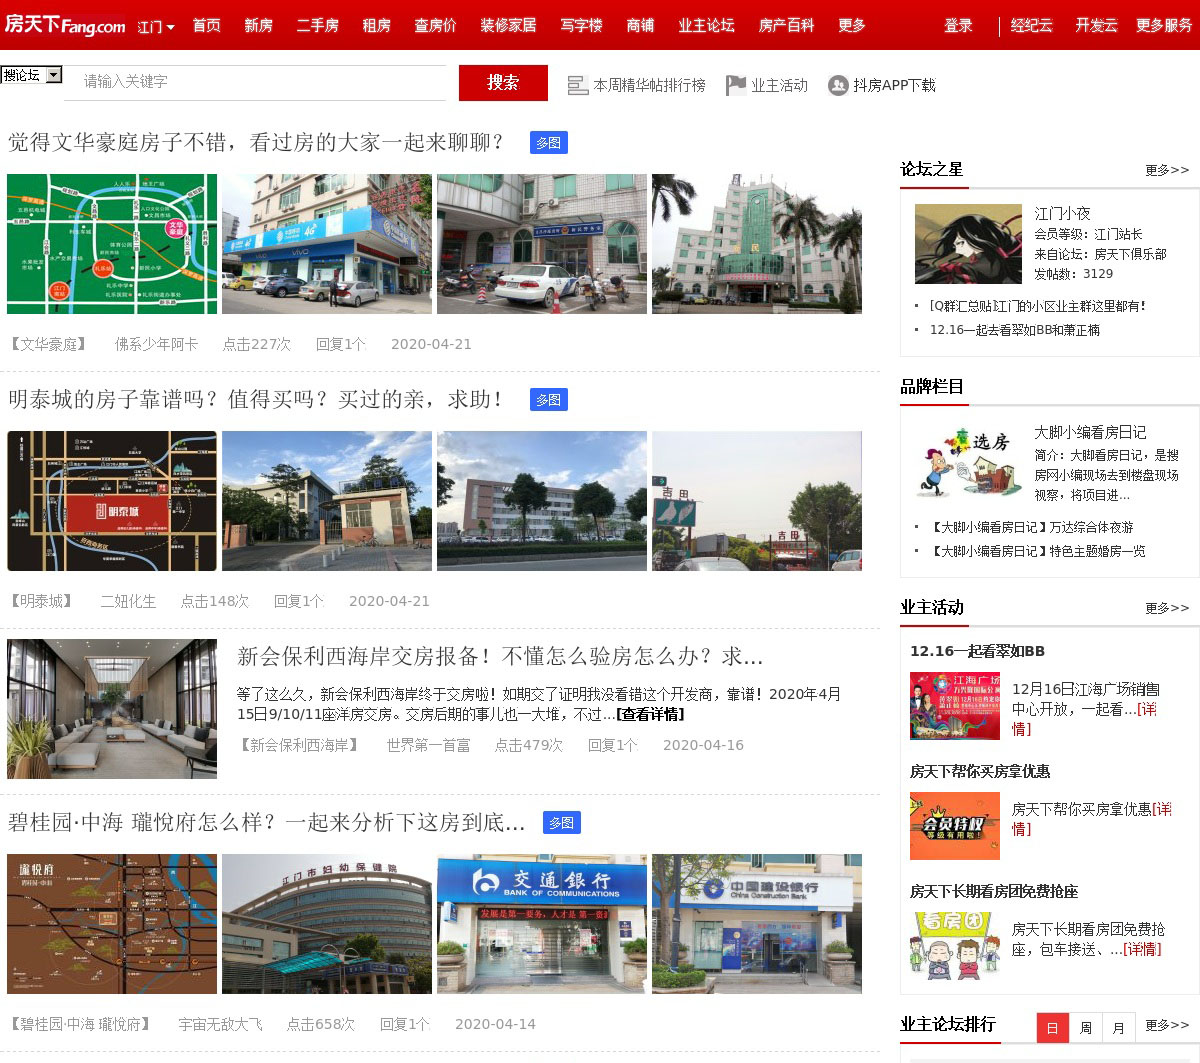The width and height of the screenshot is (1200, 1063).
Task: Select the 日 ranking tab
Action: click(1052, 1028)
